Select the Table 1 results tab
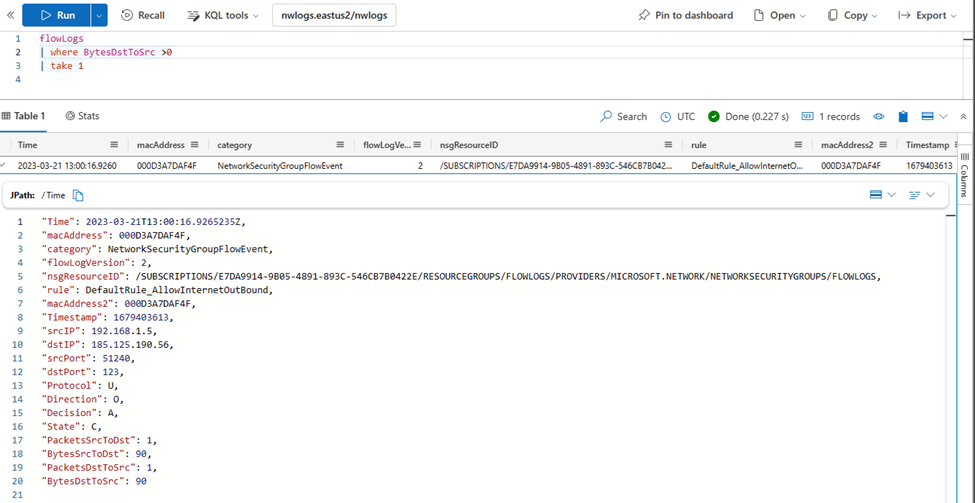975x503 pixels. tap(24, 116)
